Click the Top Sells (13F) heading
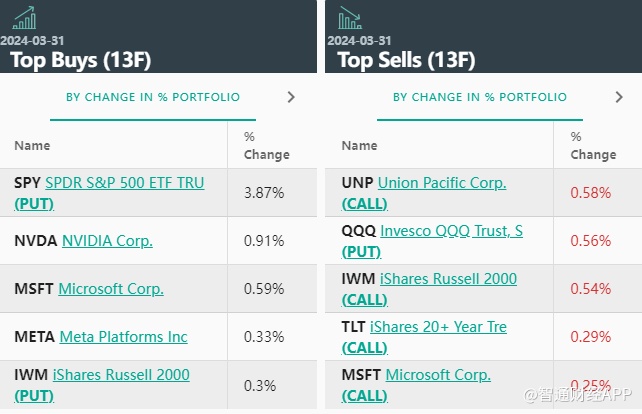 405,60
